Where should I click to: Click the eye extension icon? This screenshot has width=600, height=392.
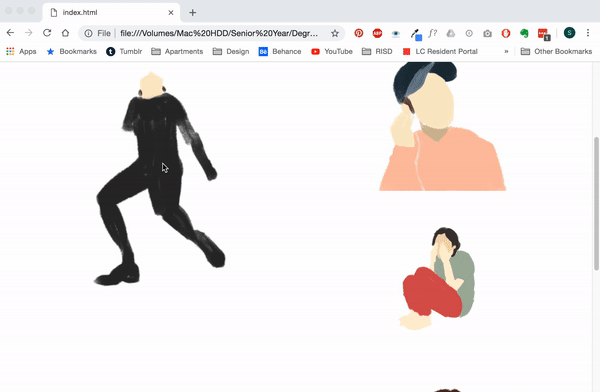[396, 34]
